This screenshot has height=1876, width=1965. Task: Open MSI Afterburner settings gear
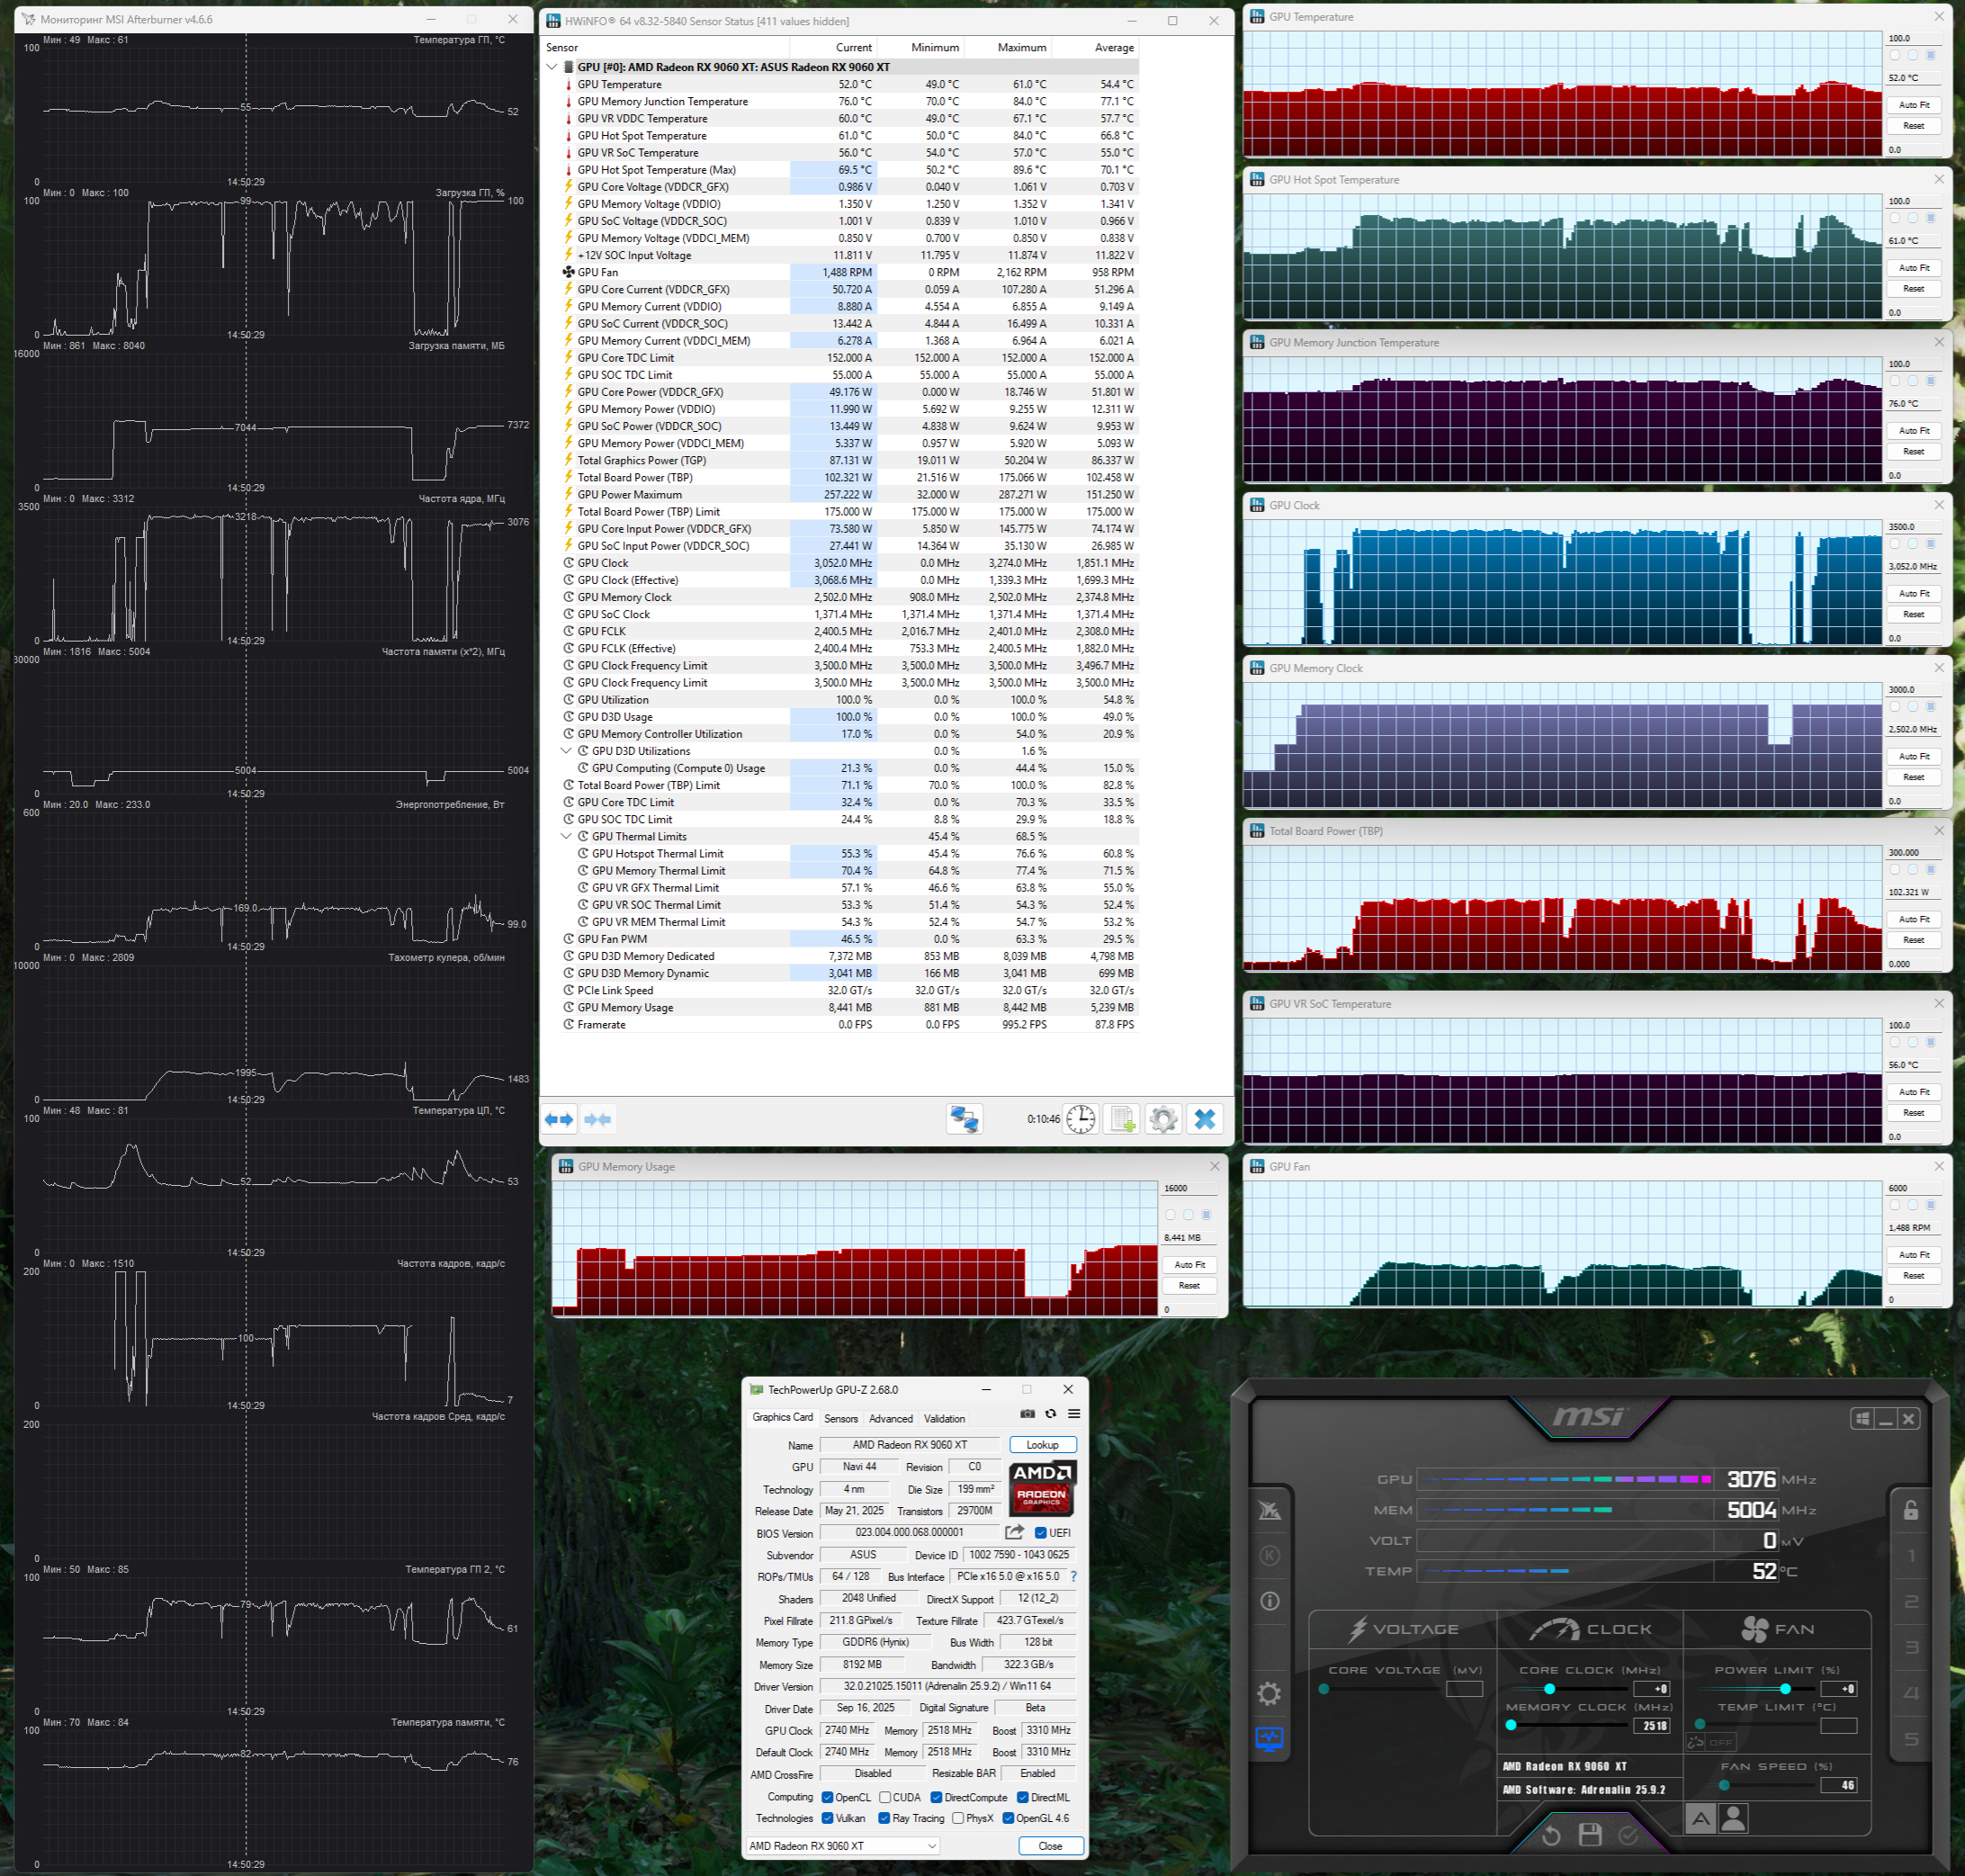[x=1269, y=1694]
